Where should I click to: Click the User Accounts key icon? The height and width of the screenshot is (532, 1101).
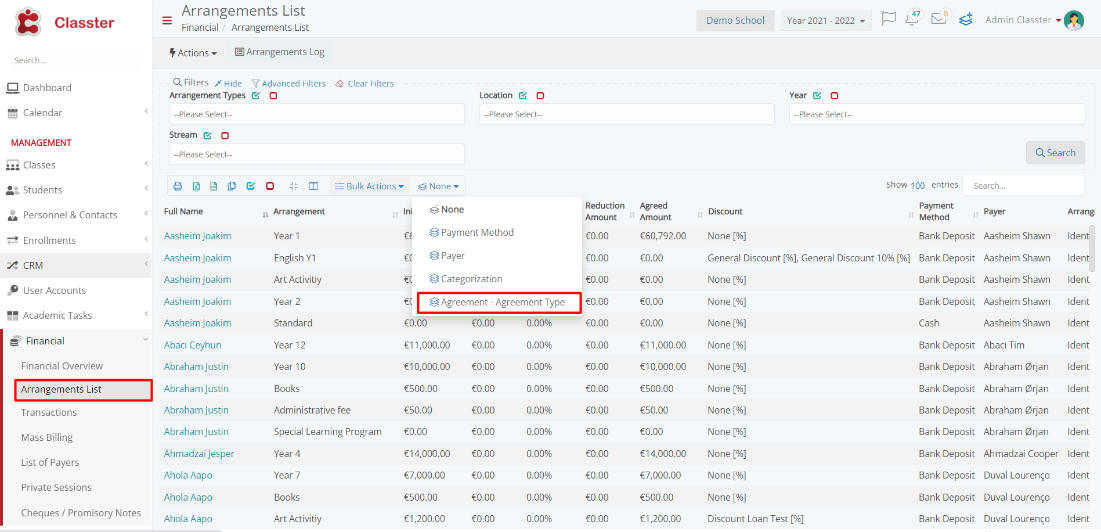click(x=13, y=291)
